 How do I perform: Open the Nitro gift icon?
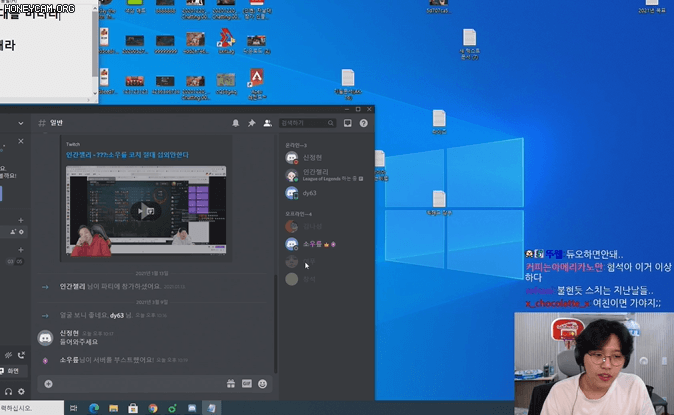[x=231, y=384]
